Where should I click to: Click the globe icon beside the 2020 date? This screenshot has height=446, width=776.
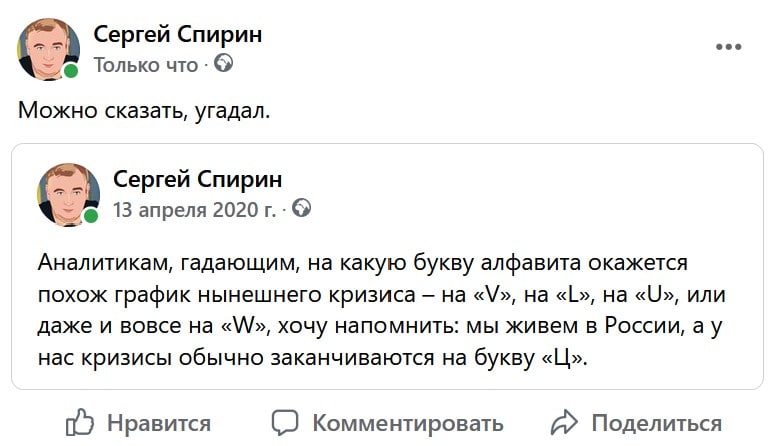[301, 209]
